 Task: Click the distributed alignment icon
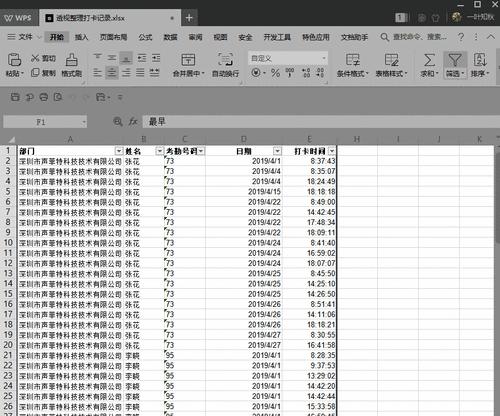(x=154, y=72)
